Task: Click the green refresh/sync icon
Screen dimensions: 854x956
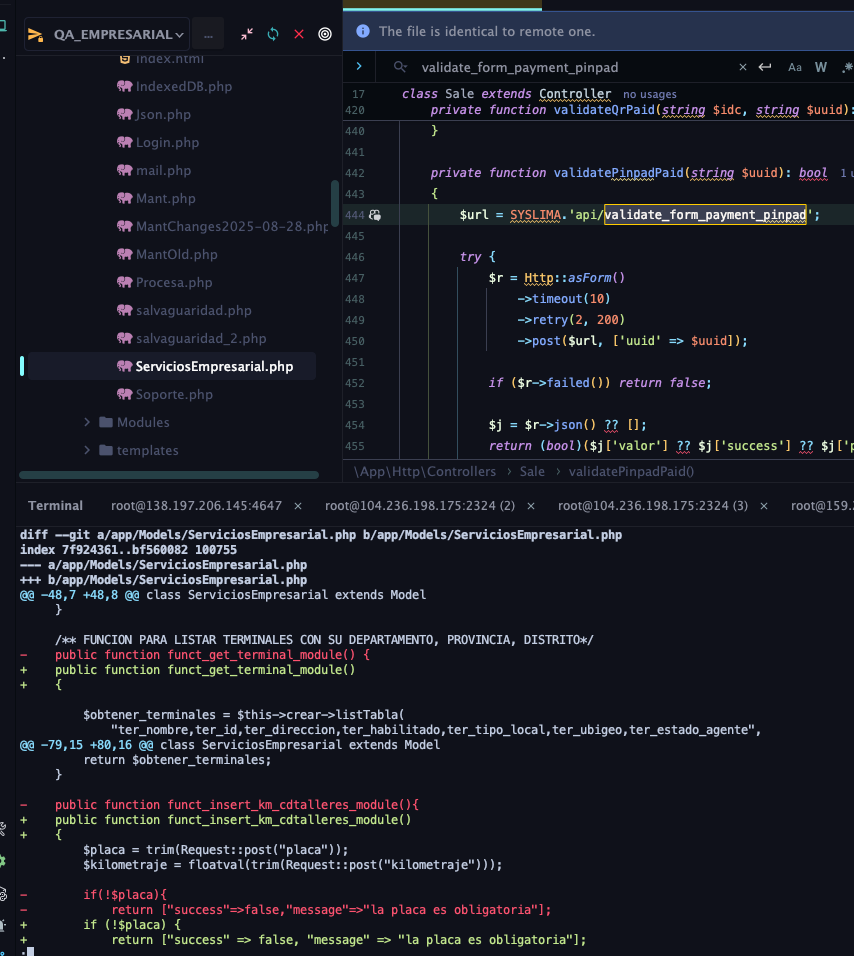Action: pyautogui.click(x=272, y=34)
